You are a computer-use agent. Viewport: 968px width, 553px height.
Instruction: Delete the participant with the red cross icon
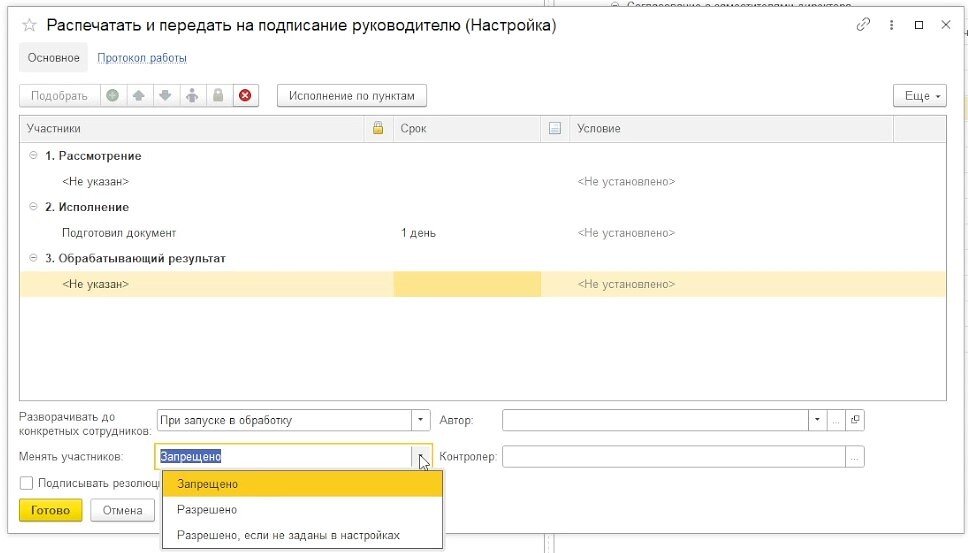point(245,96)
